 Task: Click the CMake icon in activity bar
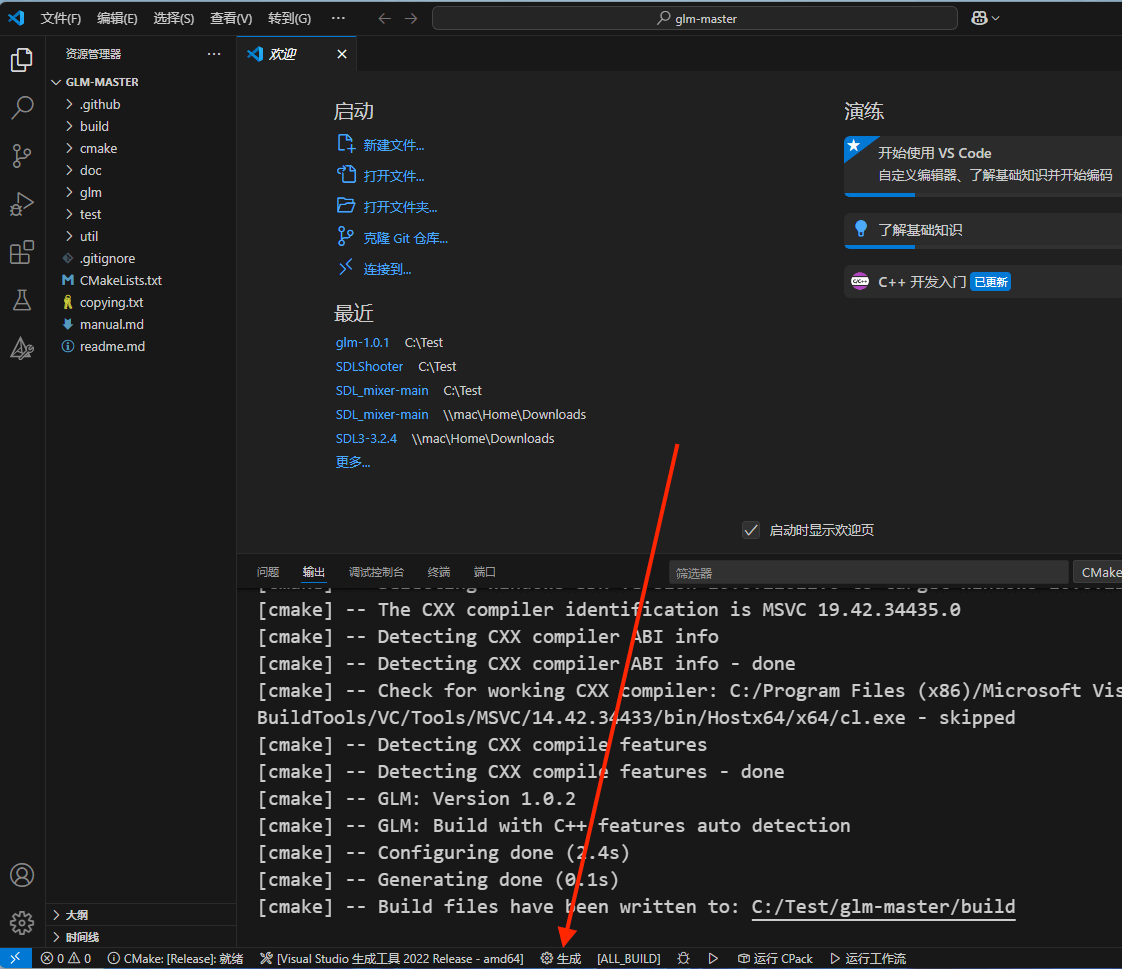point(22,348)
